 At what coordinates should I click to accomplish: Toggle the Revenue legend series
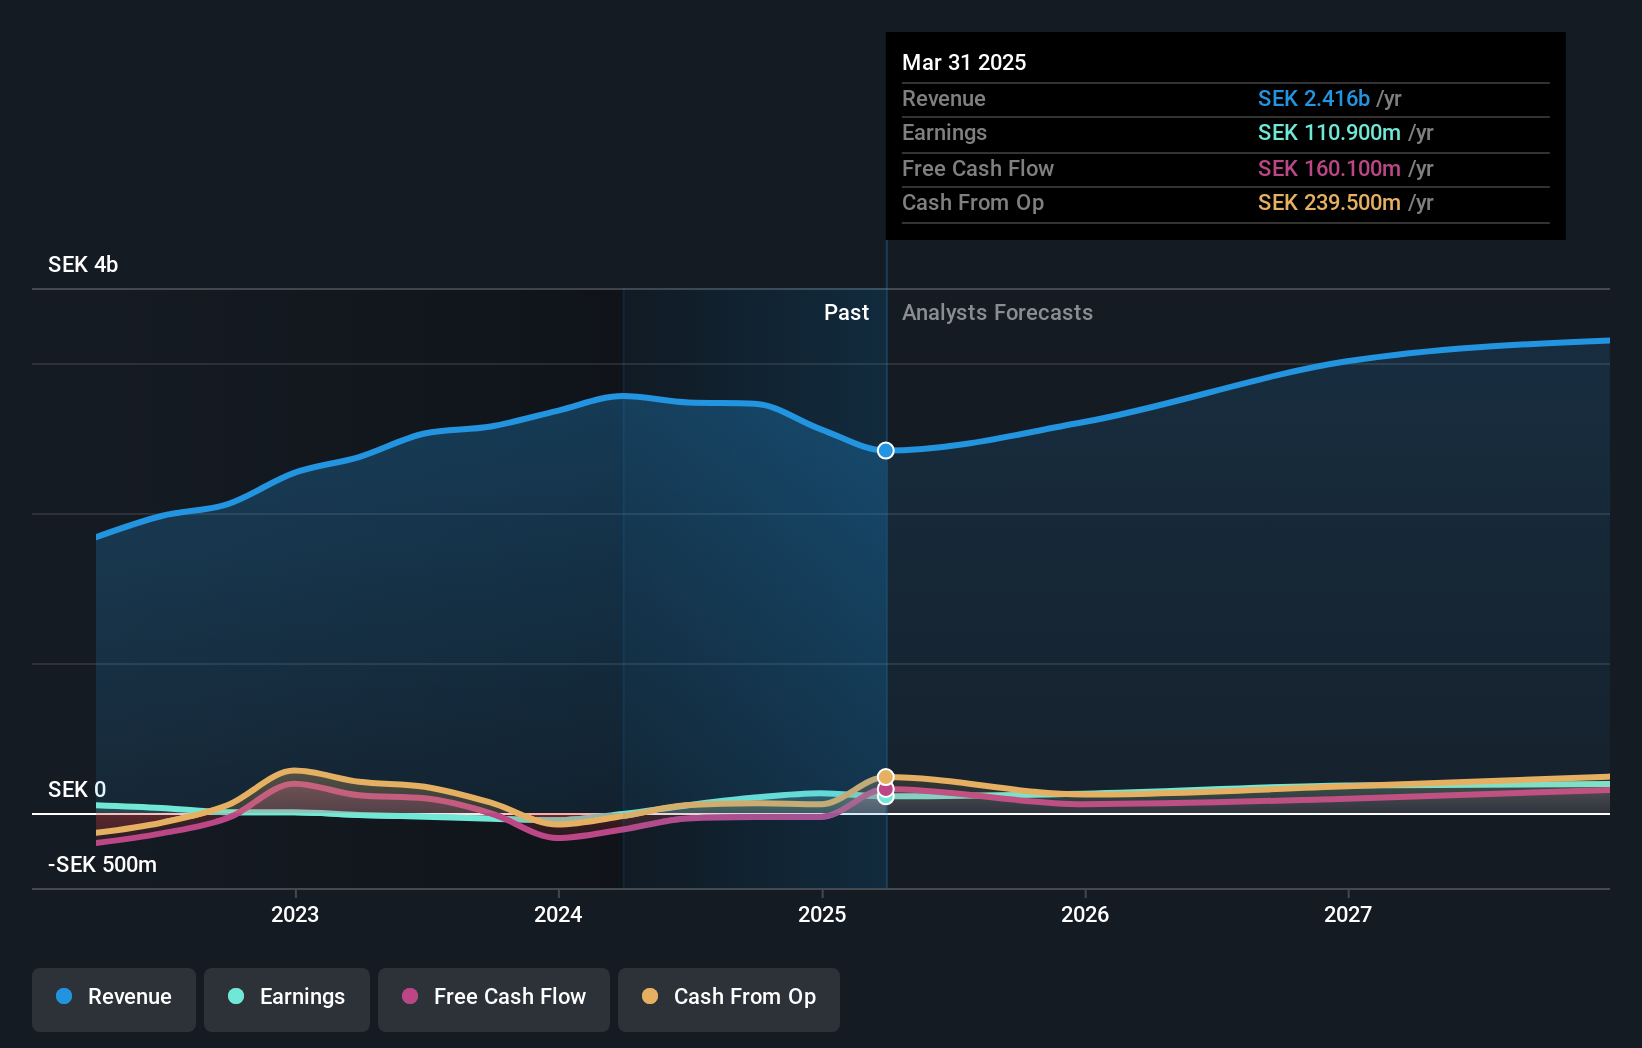click(114, 999)
